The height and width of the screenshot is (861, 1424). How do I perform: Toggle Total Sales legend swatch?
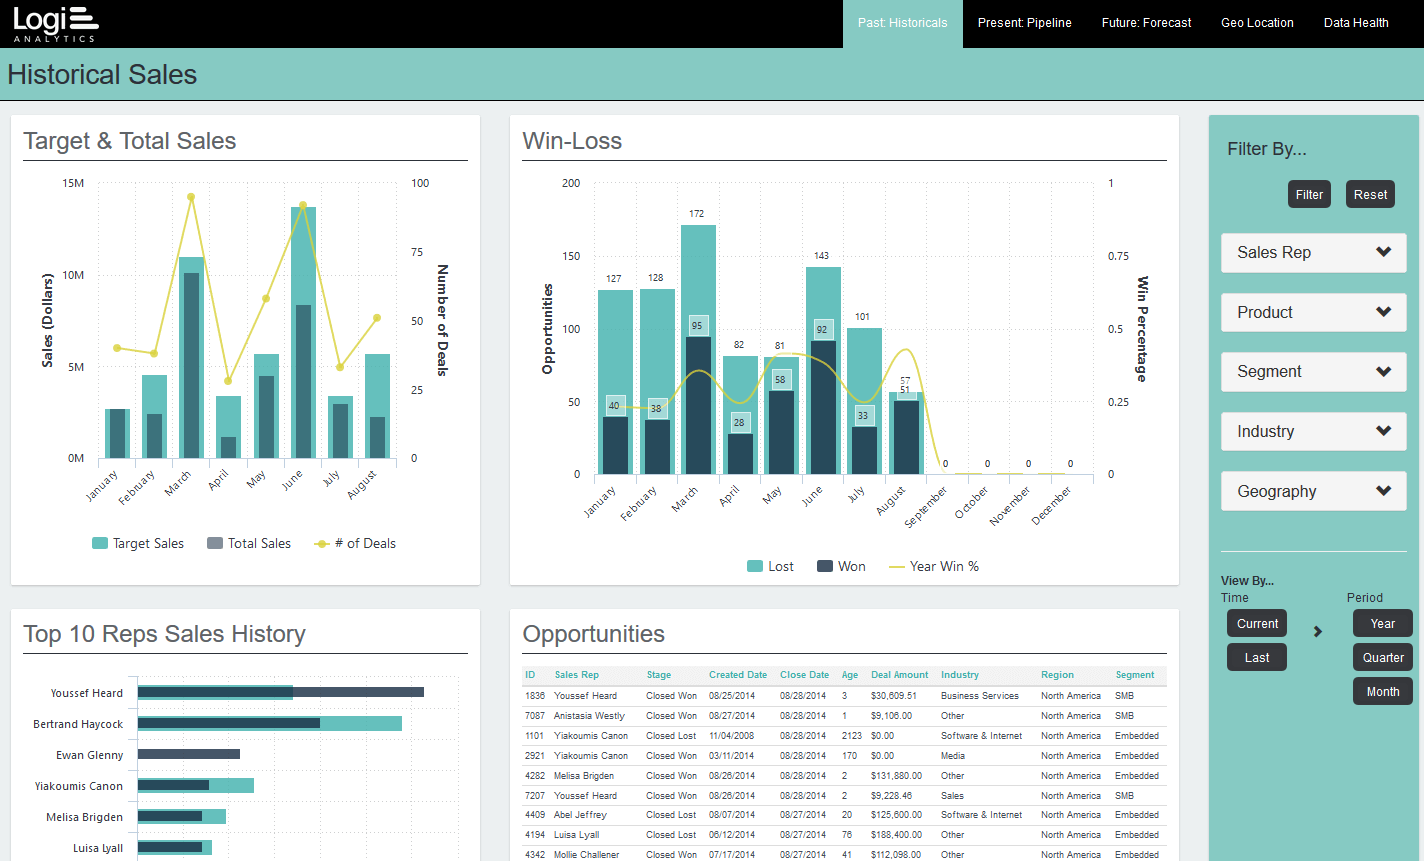pyautogui.click(x=215, y=544)
